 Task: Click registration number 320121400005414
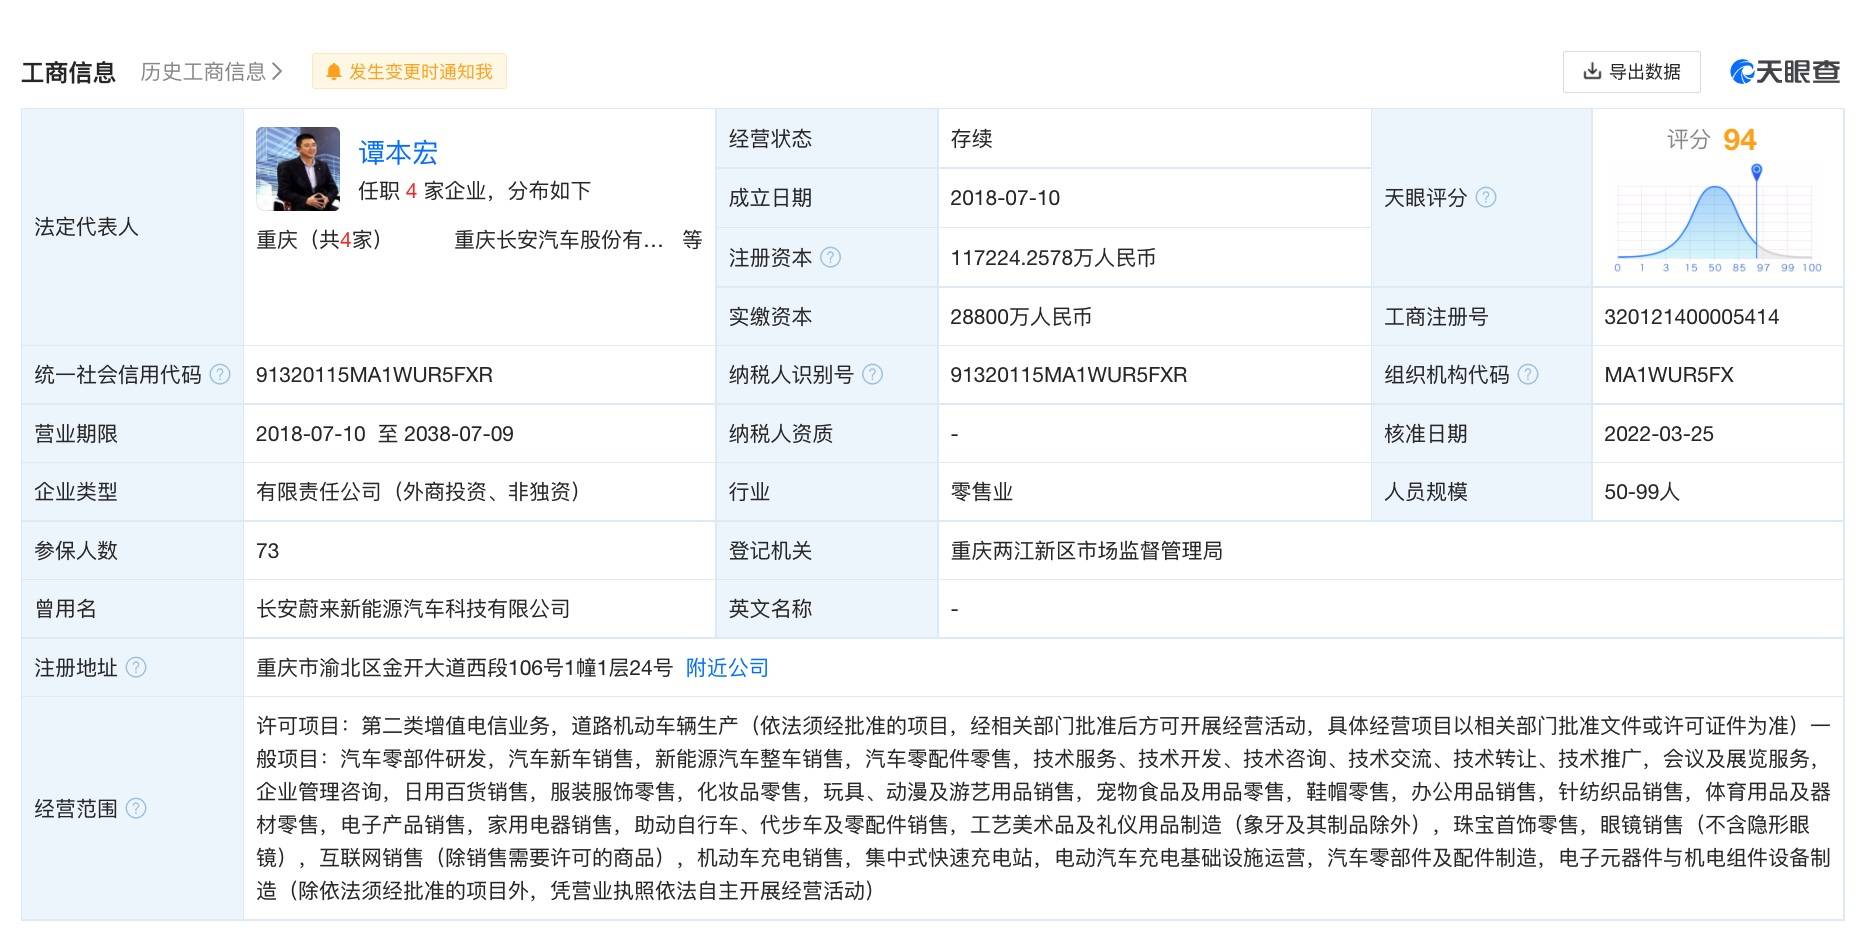[1692, 317]
